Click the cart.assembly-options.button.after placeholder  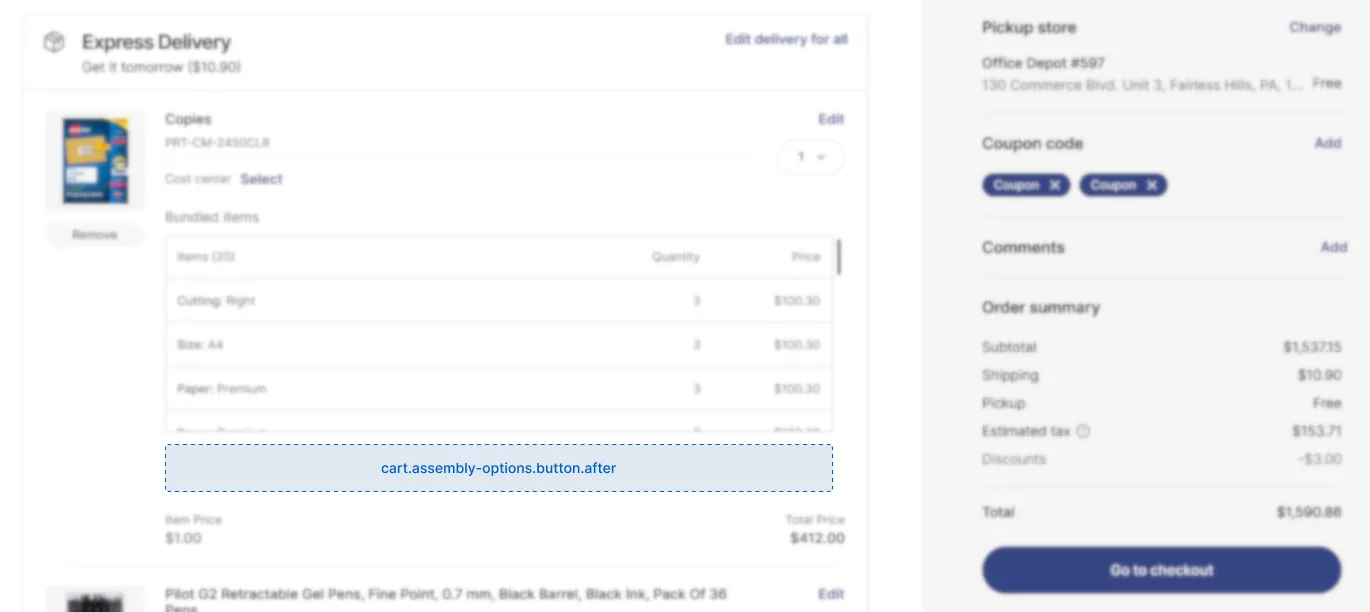click(x=499, y=468)
